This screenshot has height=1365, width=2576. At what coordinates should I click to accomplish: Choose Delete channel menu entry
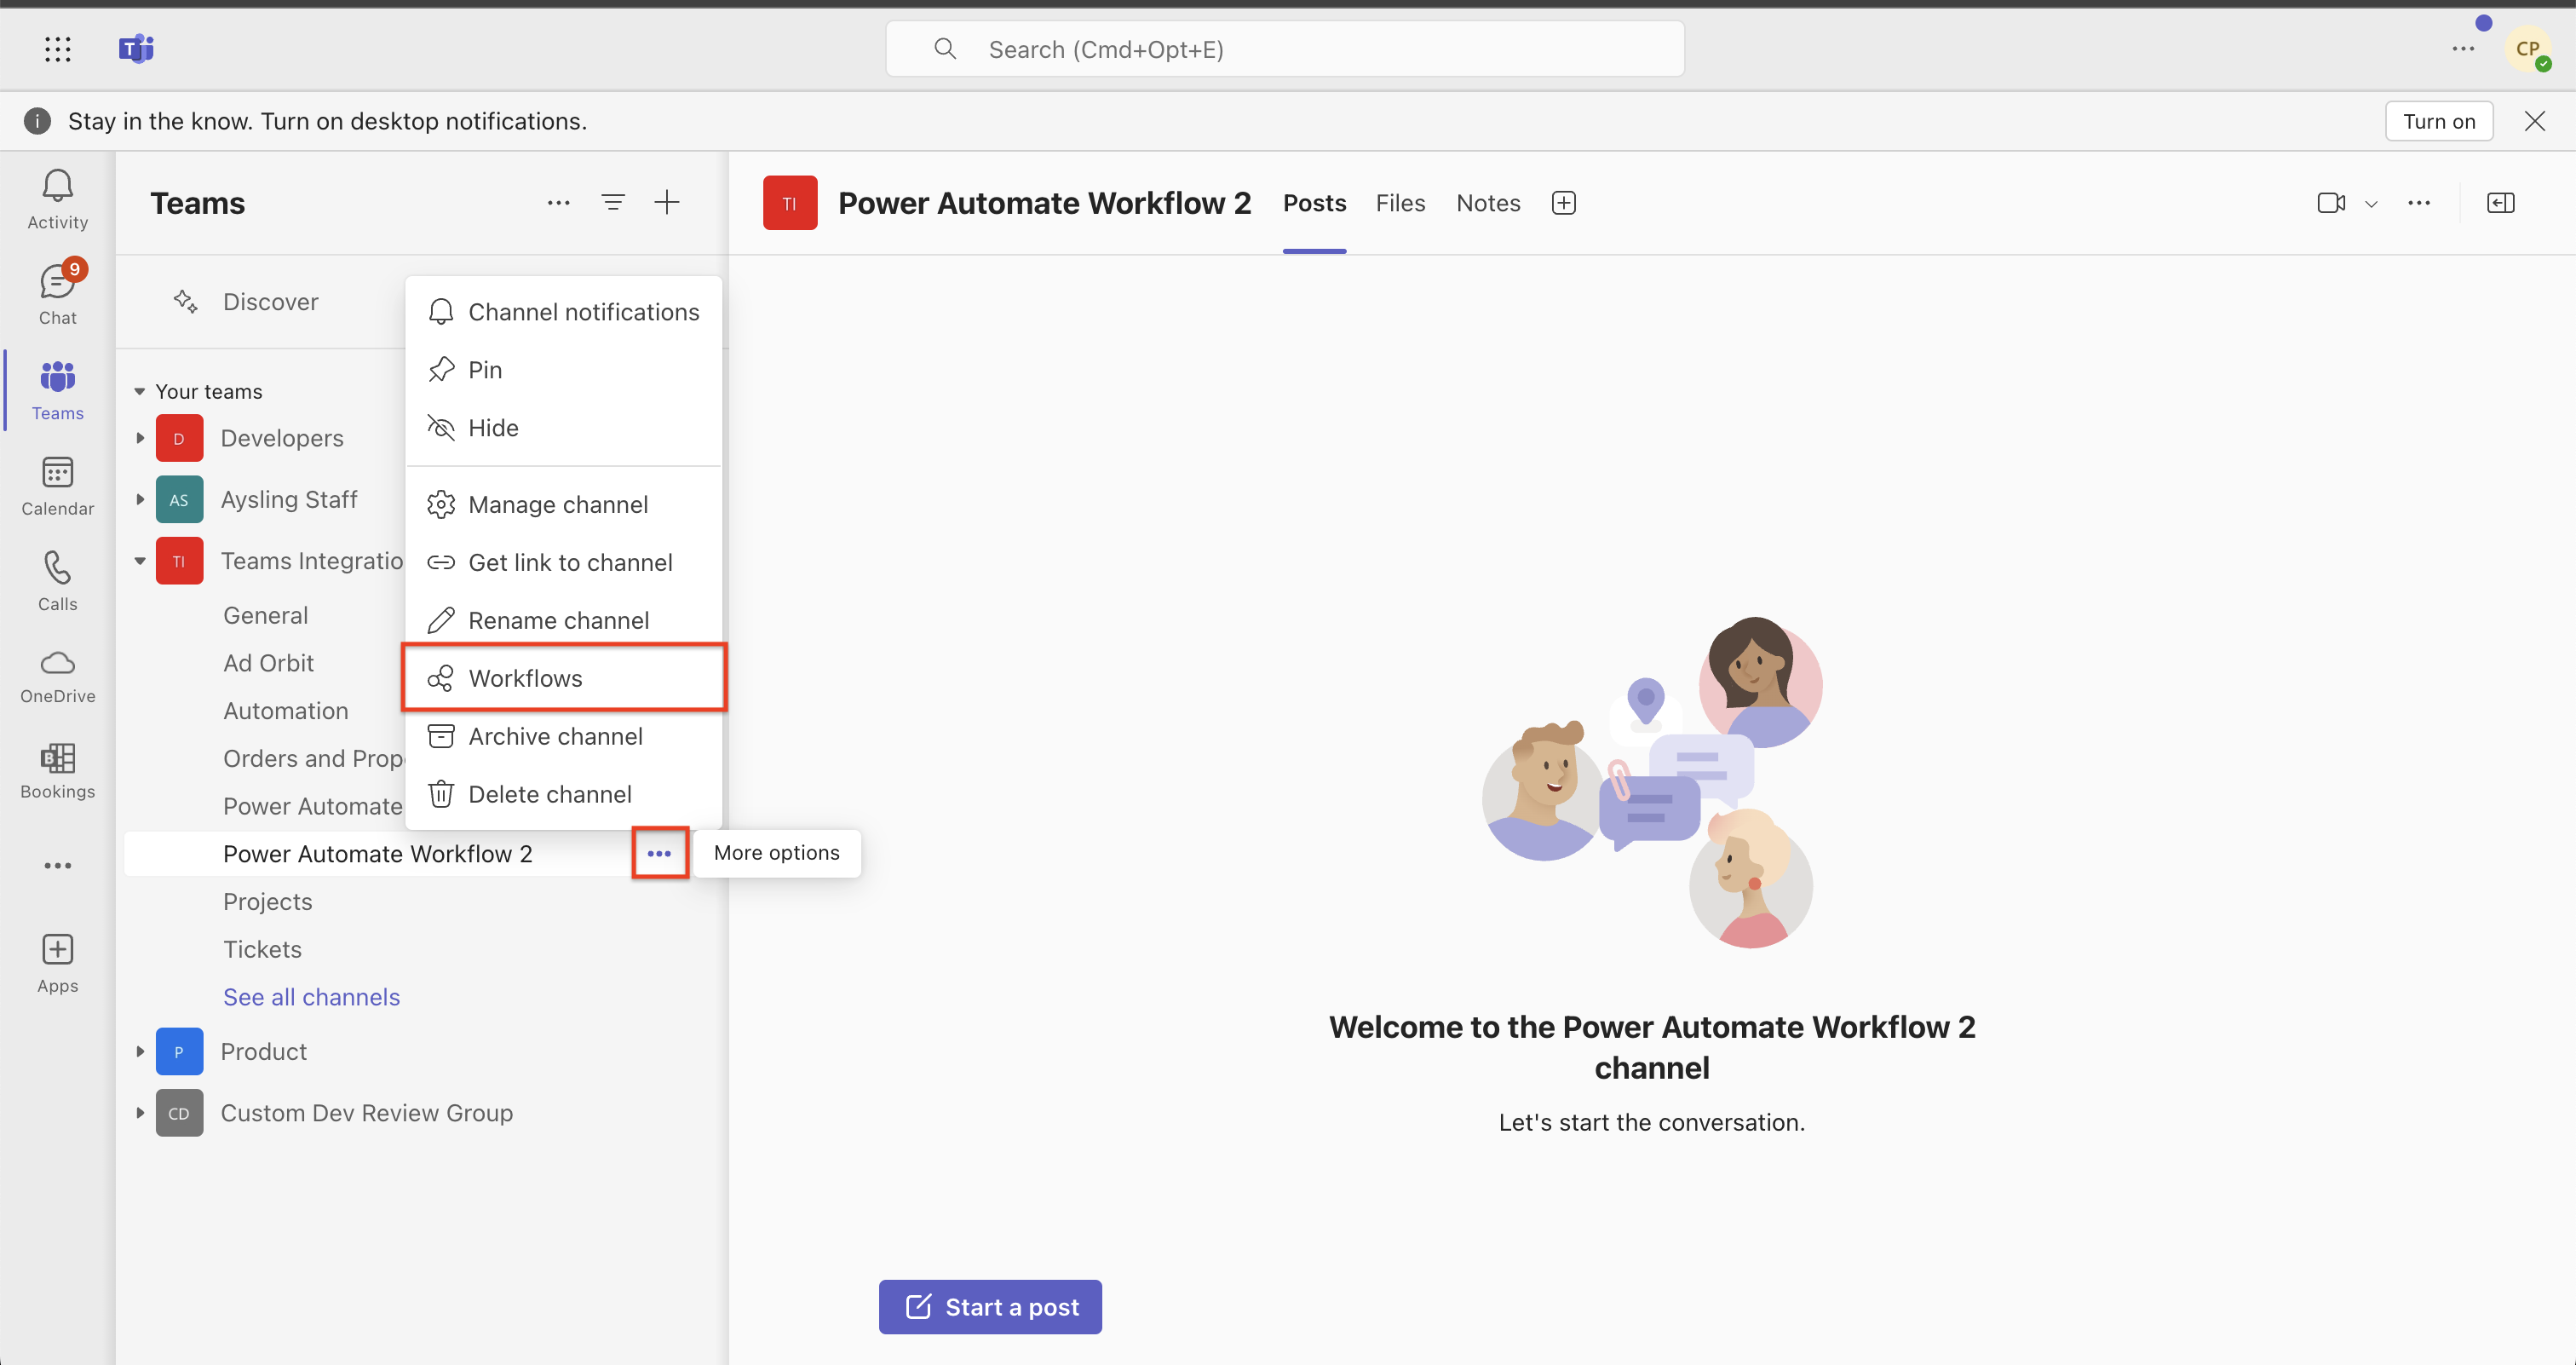click(564, 794)
